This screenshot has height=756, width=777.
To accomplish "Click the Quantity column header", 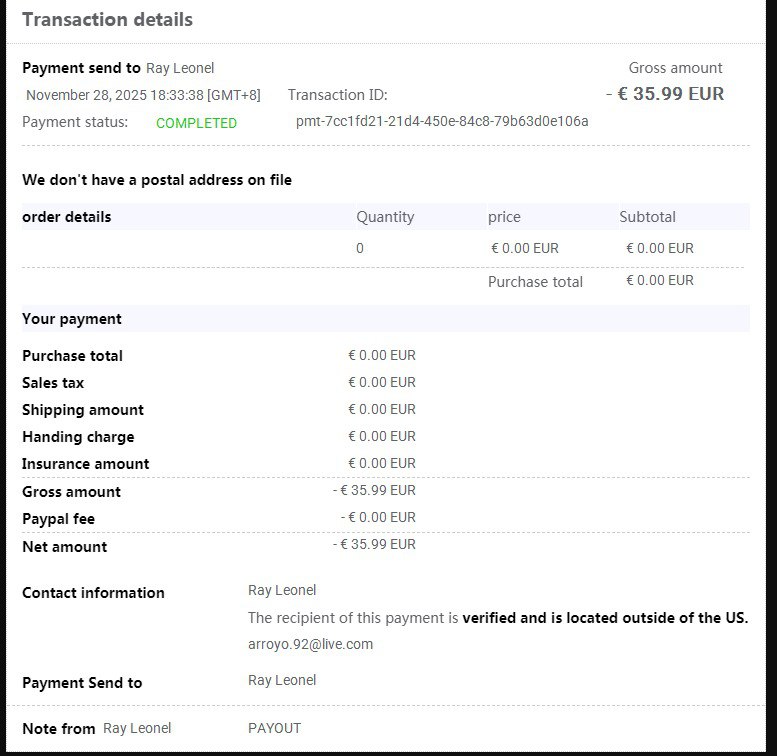I will click(385, 217).
